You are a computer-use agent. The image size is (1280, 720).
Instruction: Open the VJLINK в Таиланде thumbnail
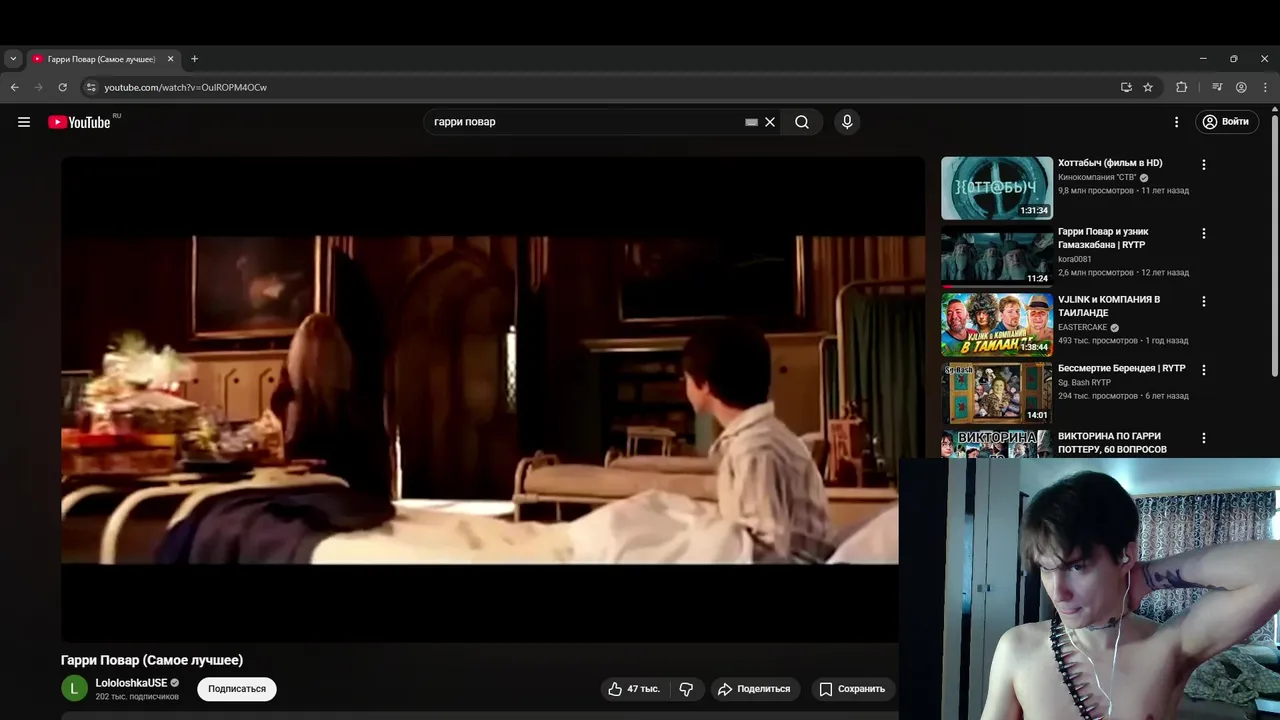[997, 324]
